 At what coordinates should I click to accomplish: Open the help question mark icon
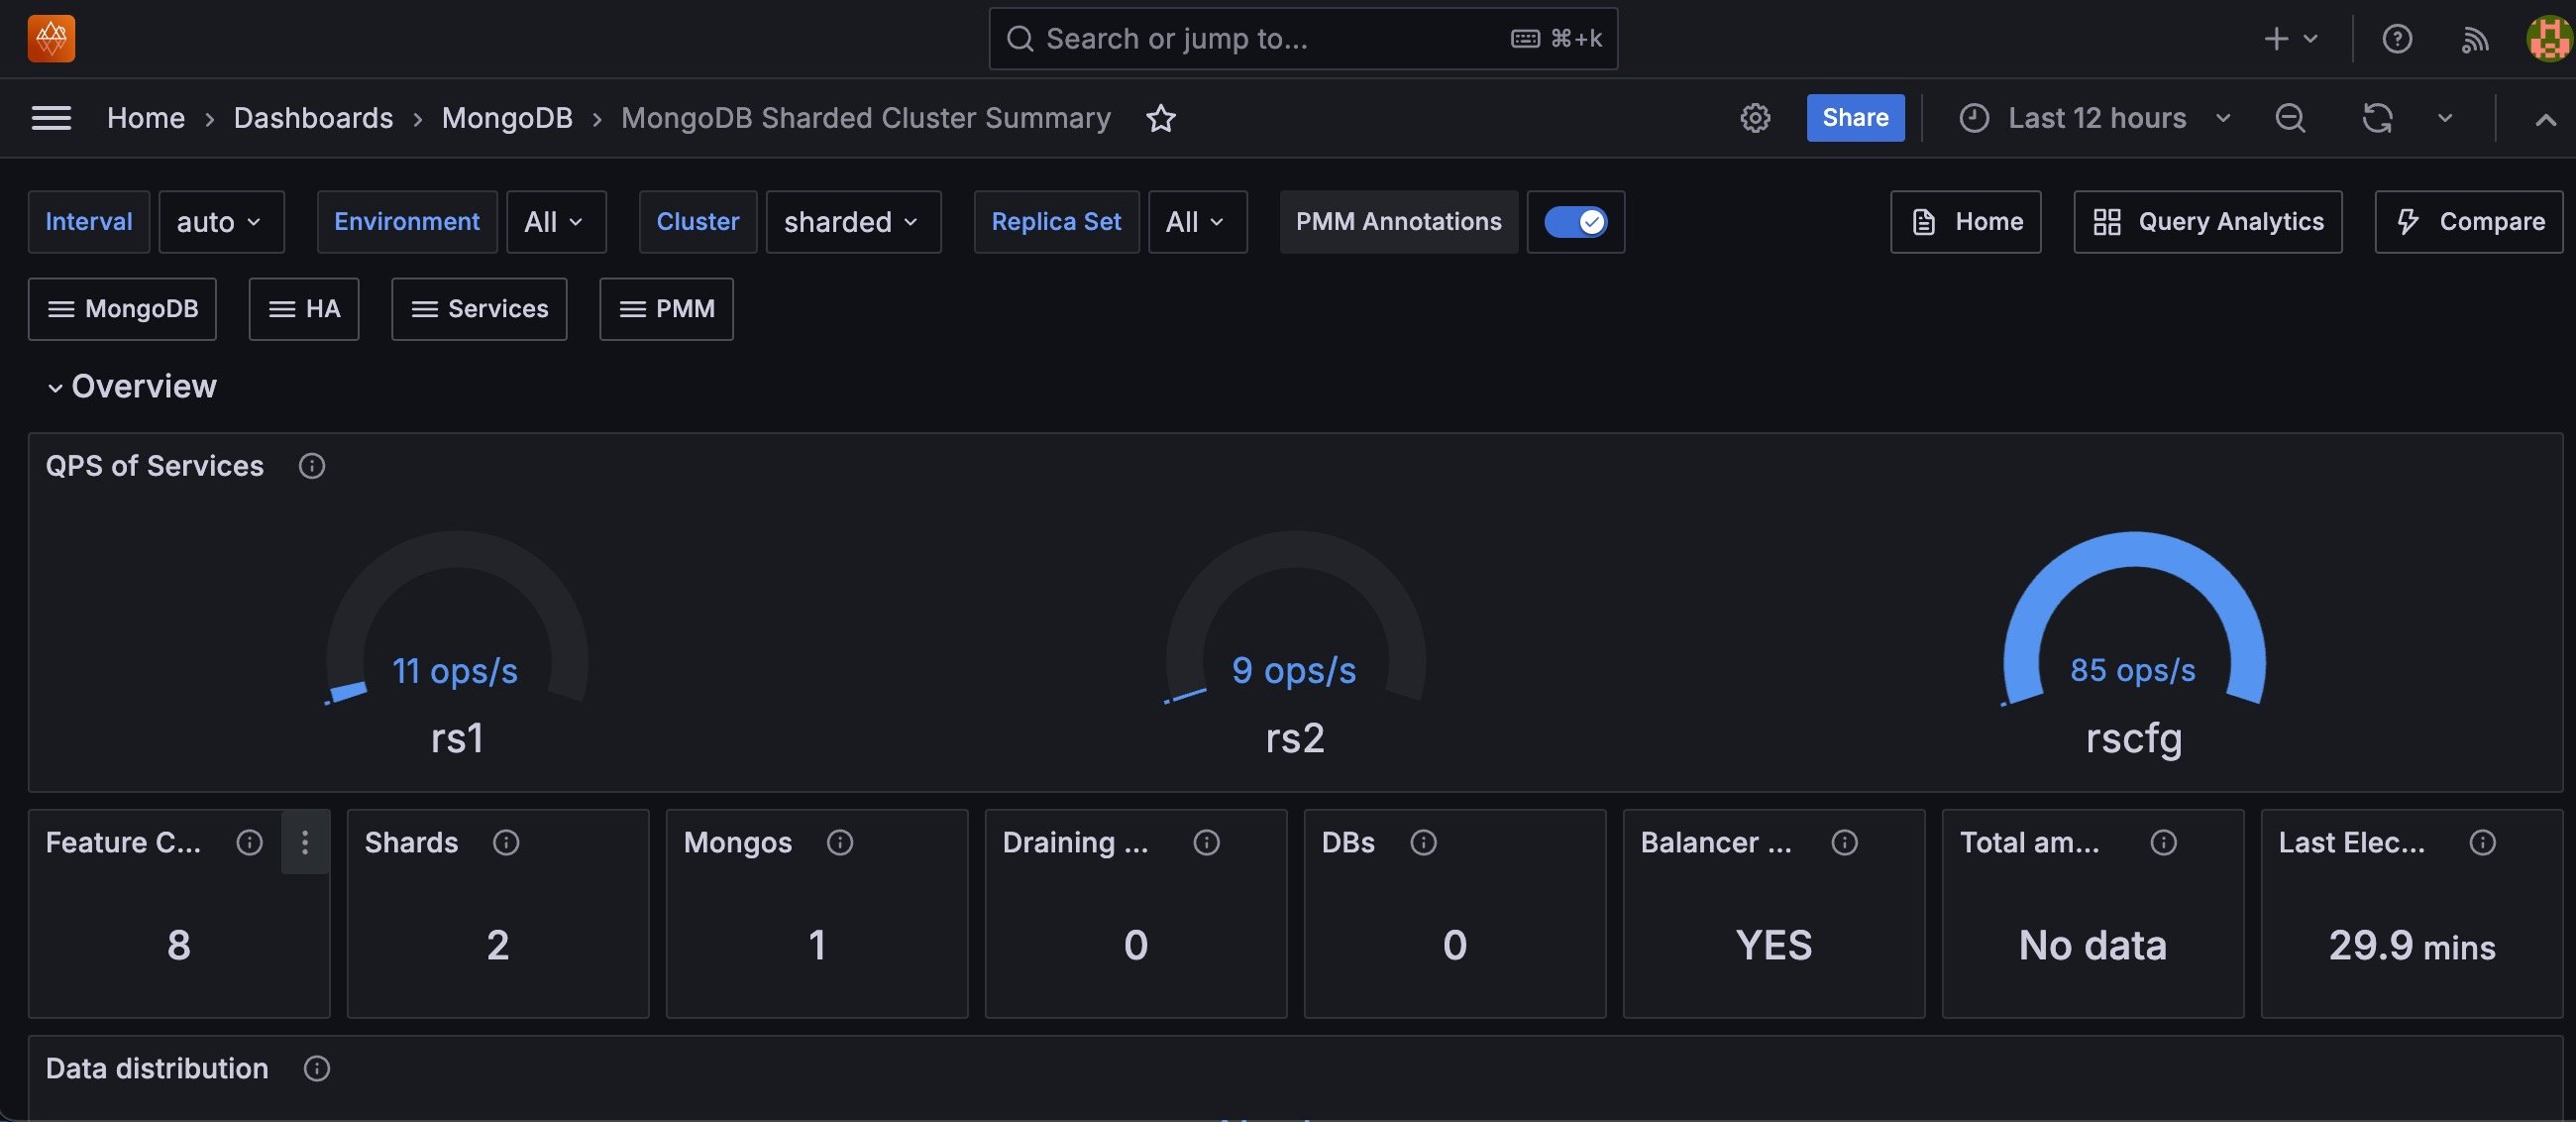pyautogui.click(x=2397, y=39)
